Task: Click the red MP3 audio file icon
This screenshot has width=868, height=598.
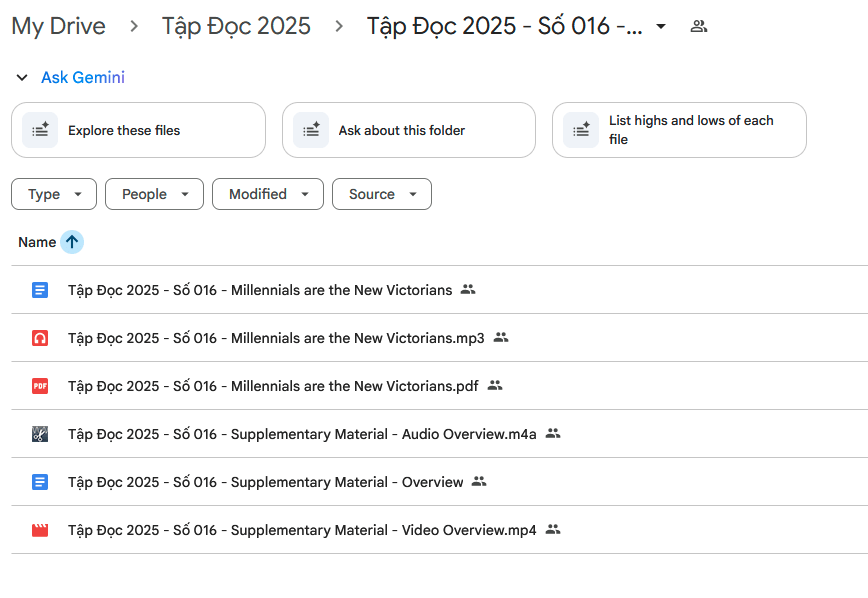Action: 40,338
